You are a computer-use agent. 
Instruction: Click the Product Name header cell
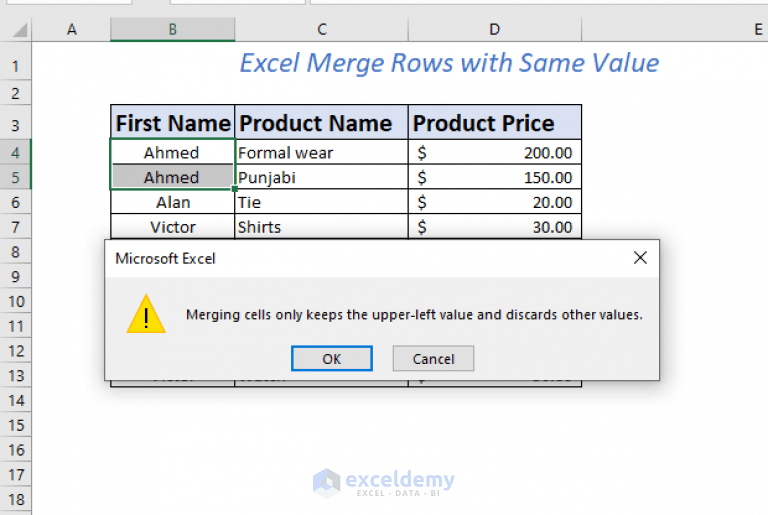(321, 123)
